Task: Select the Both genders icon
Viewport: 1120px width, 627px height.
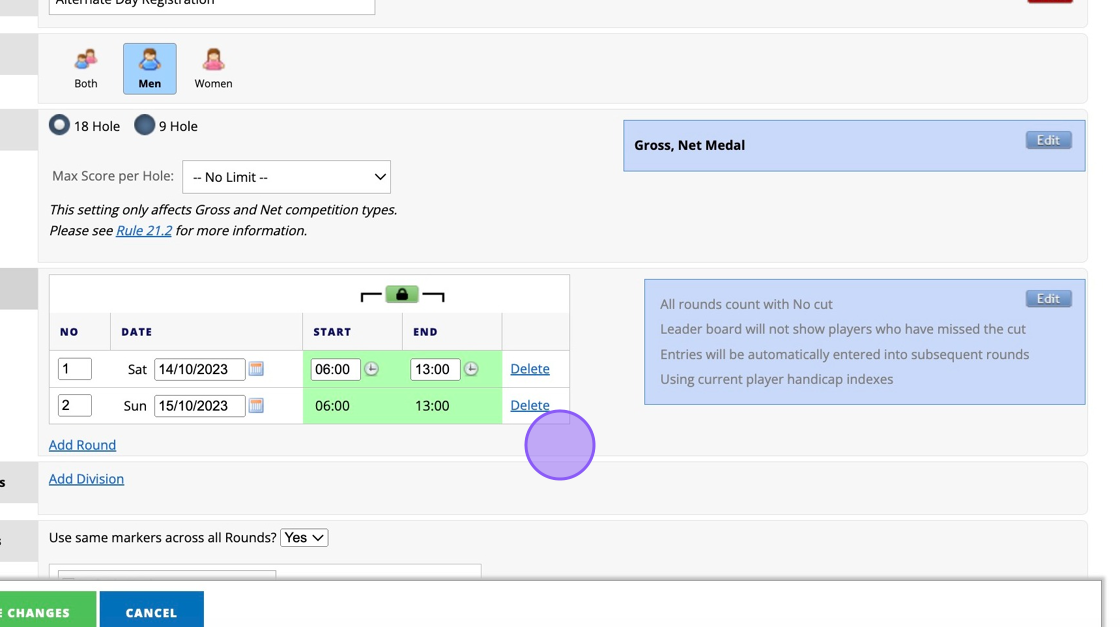Action: coord(86,69)
